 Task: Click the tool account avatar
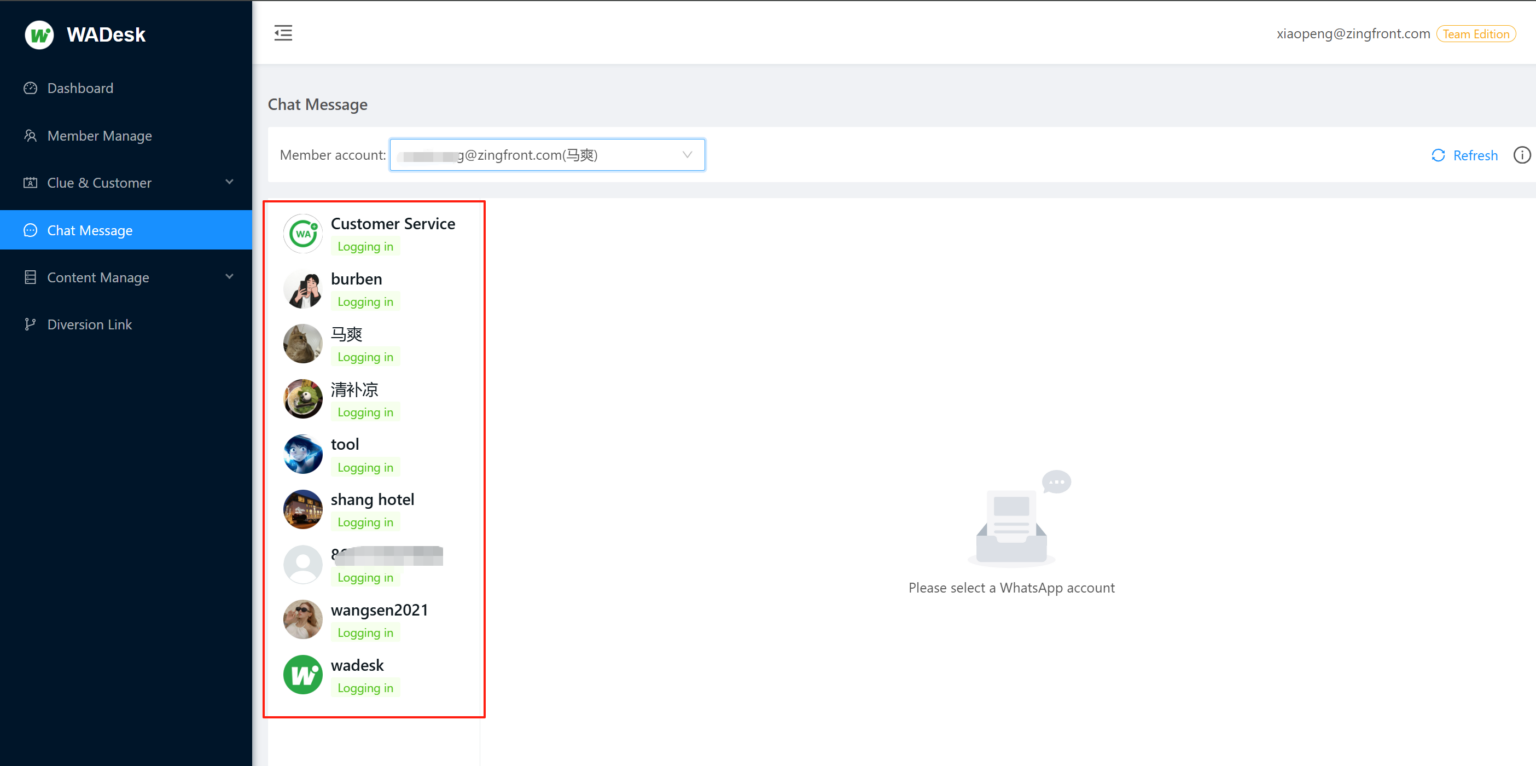tap(302, 454)
